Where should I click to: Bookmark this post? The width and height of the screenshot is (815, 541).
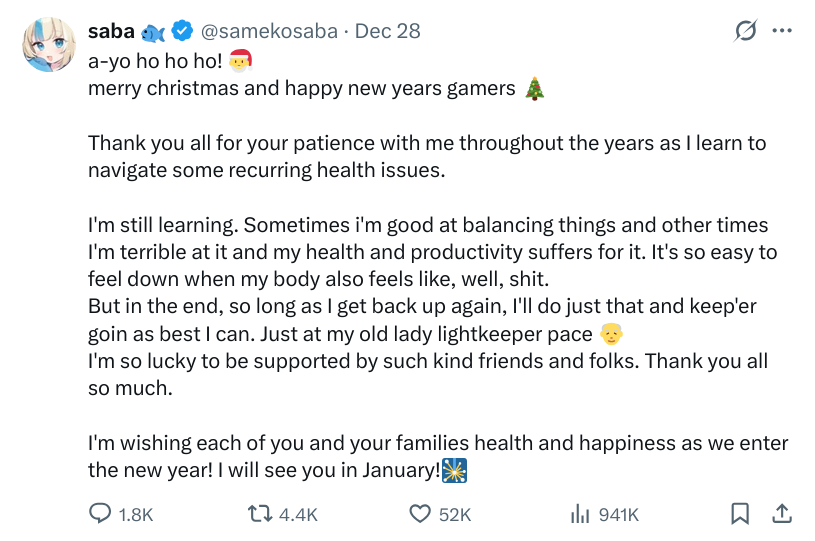pos(740,514)
